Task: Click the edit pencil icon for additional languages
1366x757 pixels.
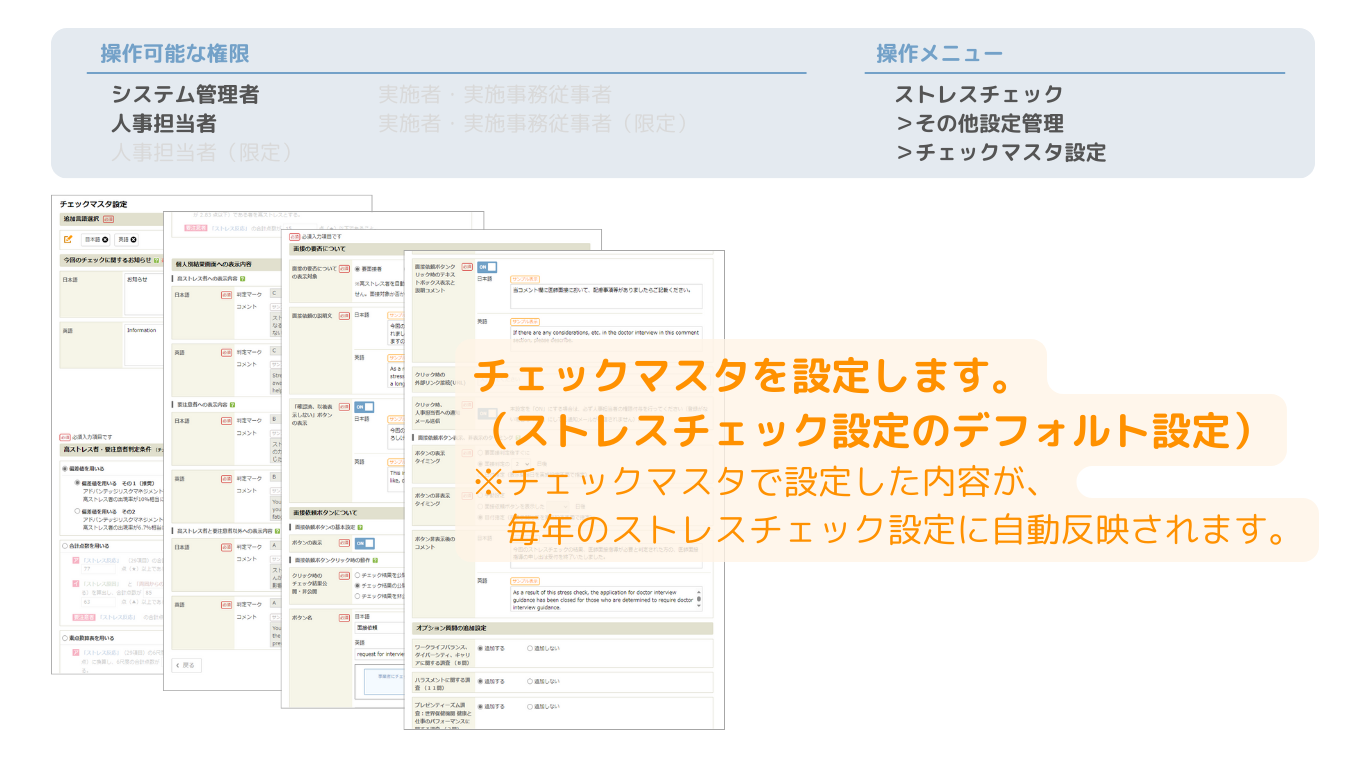Action: 68,240
